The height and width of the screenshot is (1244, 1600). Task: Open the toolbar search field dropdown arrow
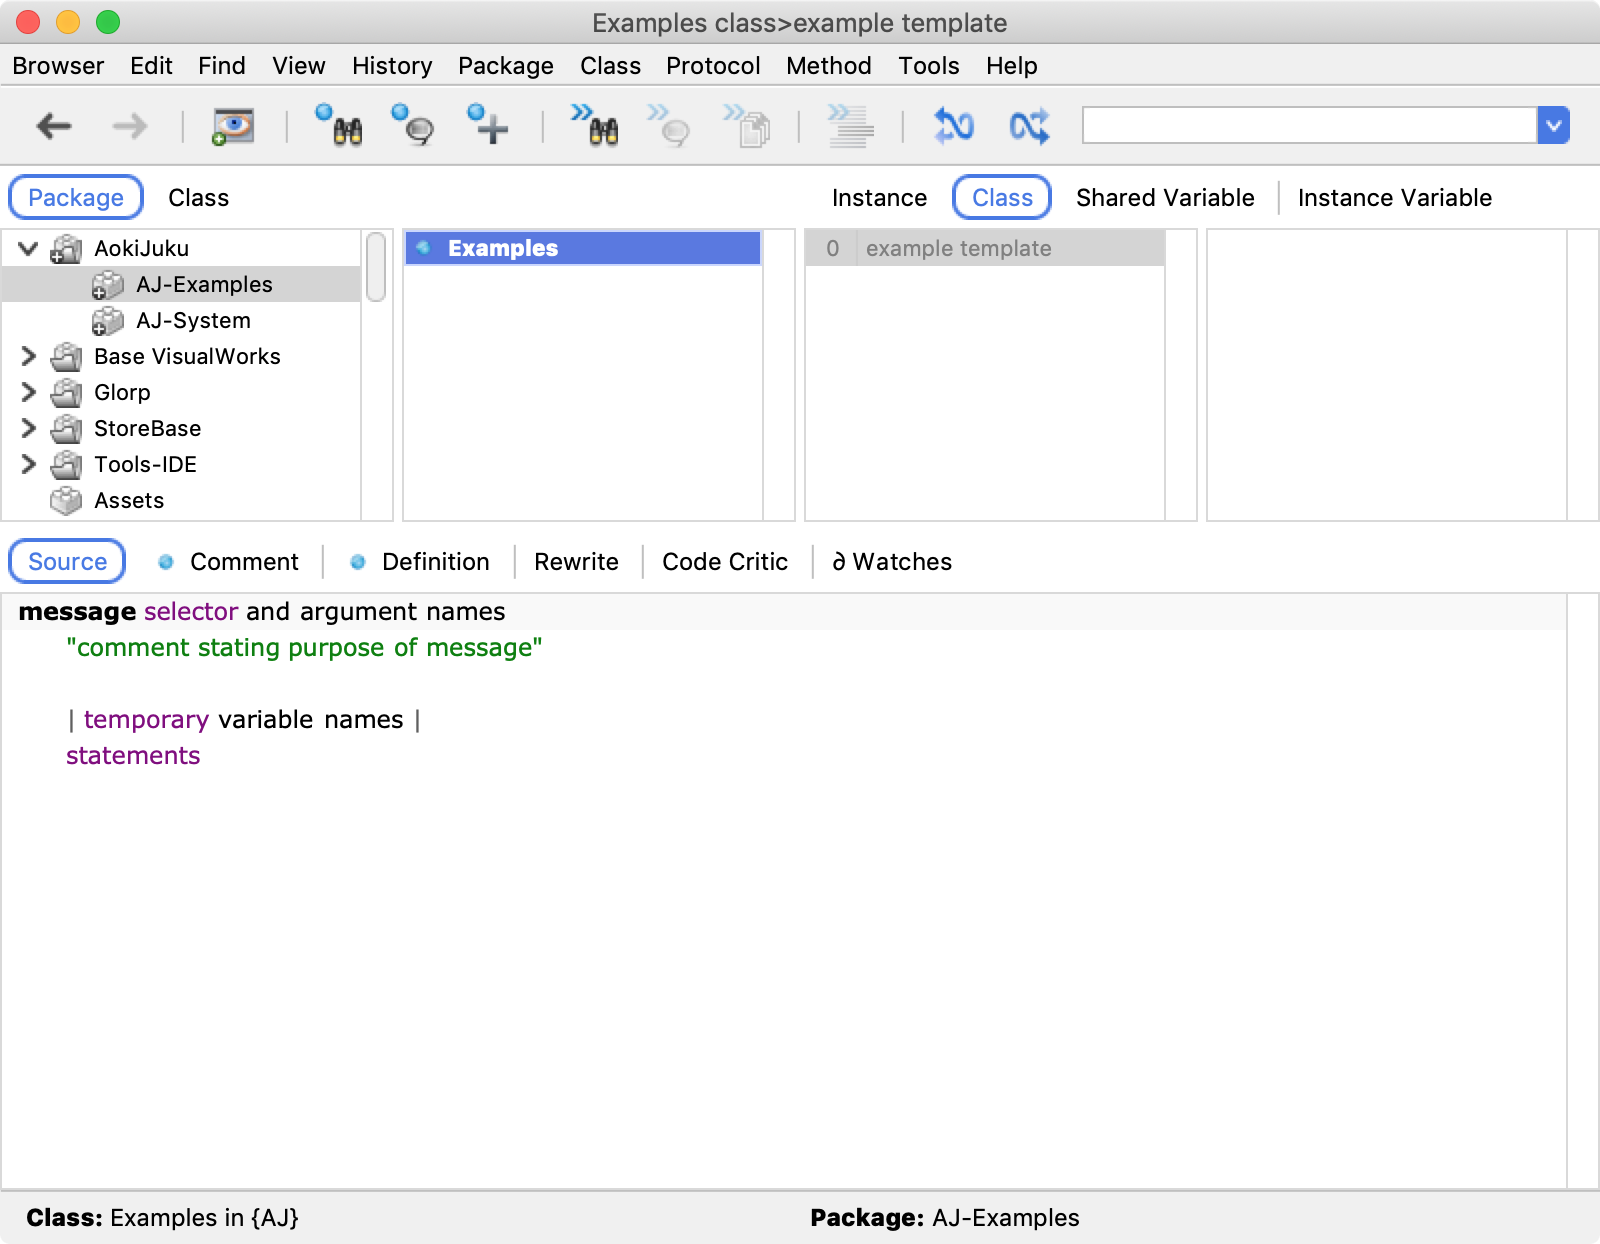(x=1553, y=126)
